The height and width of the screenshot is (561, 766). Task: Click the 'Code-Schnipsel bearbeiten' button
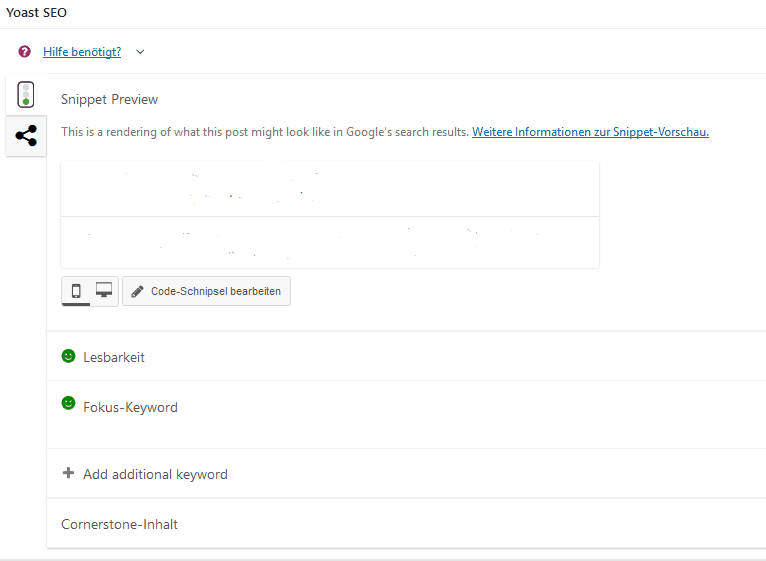point(206,291)
